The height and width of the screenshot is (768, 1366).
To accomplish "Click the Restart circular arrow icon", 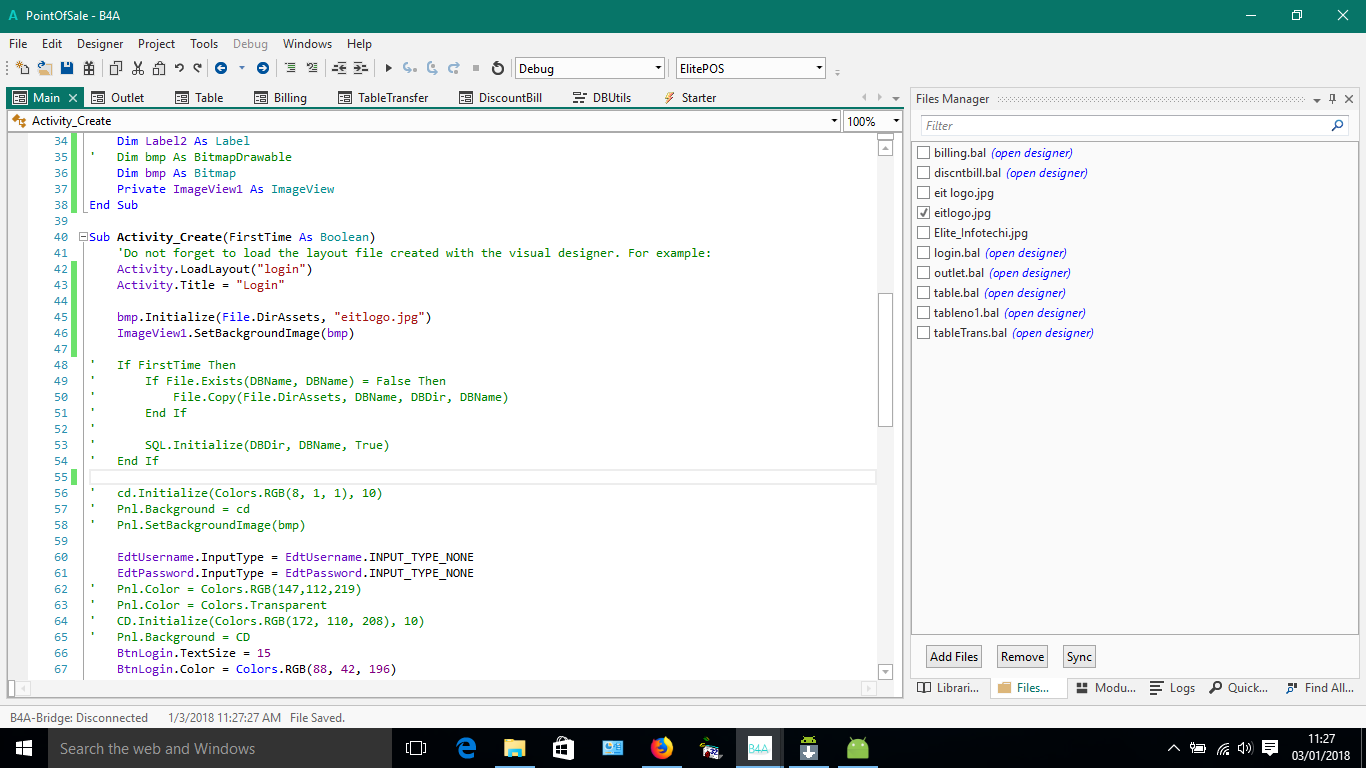I will 498,68.
